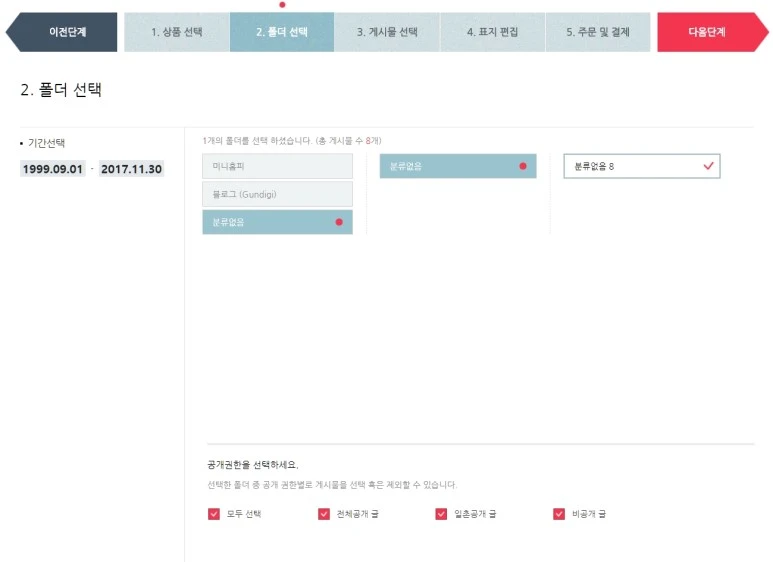
Task: Switch to step 3. 게시물 선택
Action: pos(387,32)
